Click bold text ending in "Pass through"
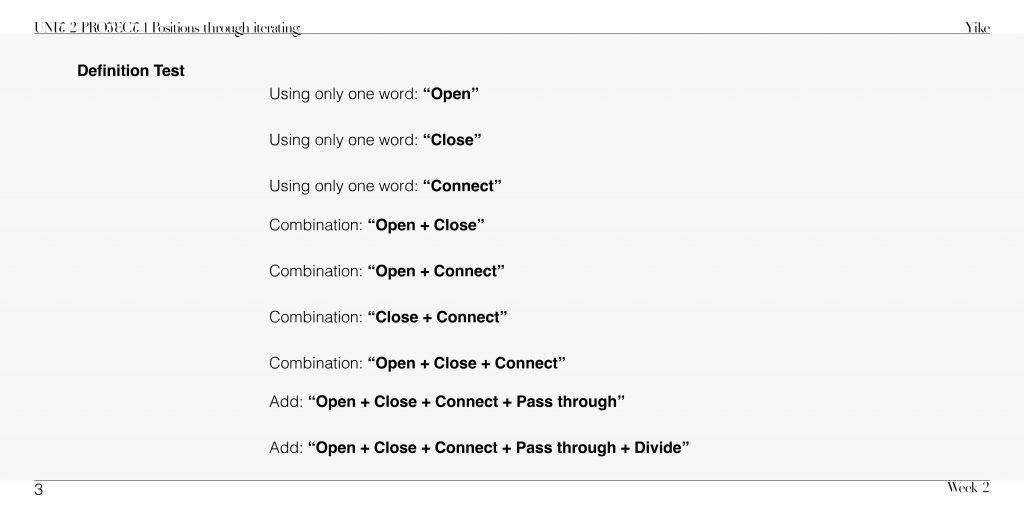Viewport: 1024px width, 515px height. (466, 401)
